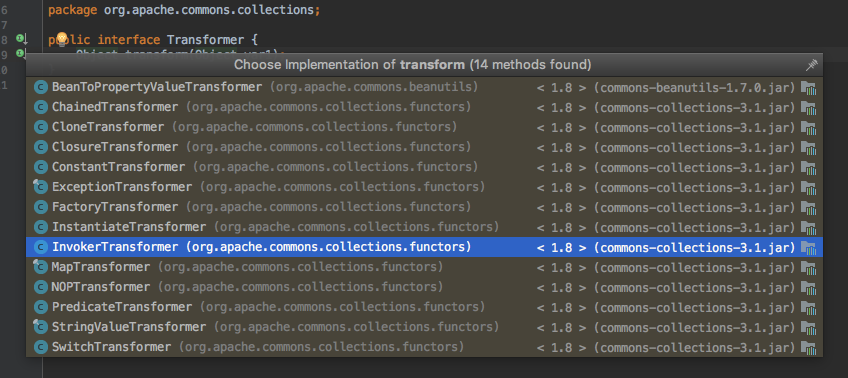The width and height of the screenshot is (848, 378).
Task: Click commons-collections-3.1.jar label on ChainedTransformer row
Action: pos(695,107)
